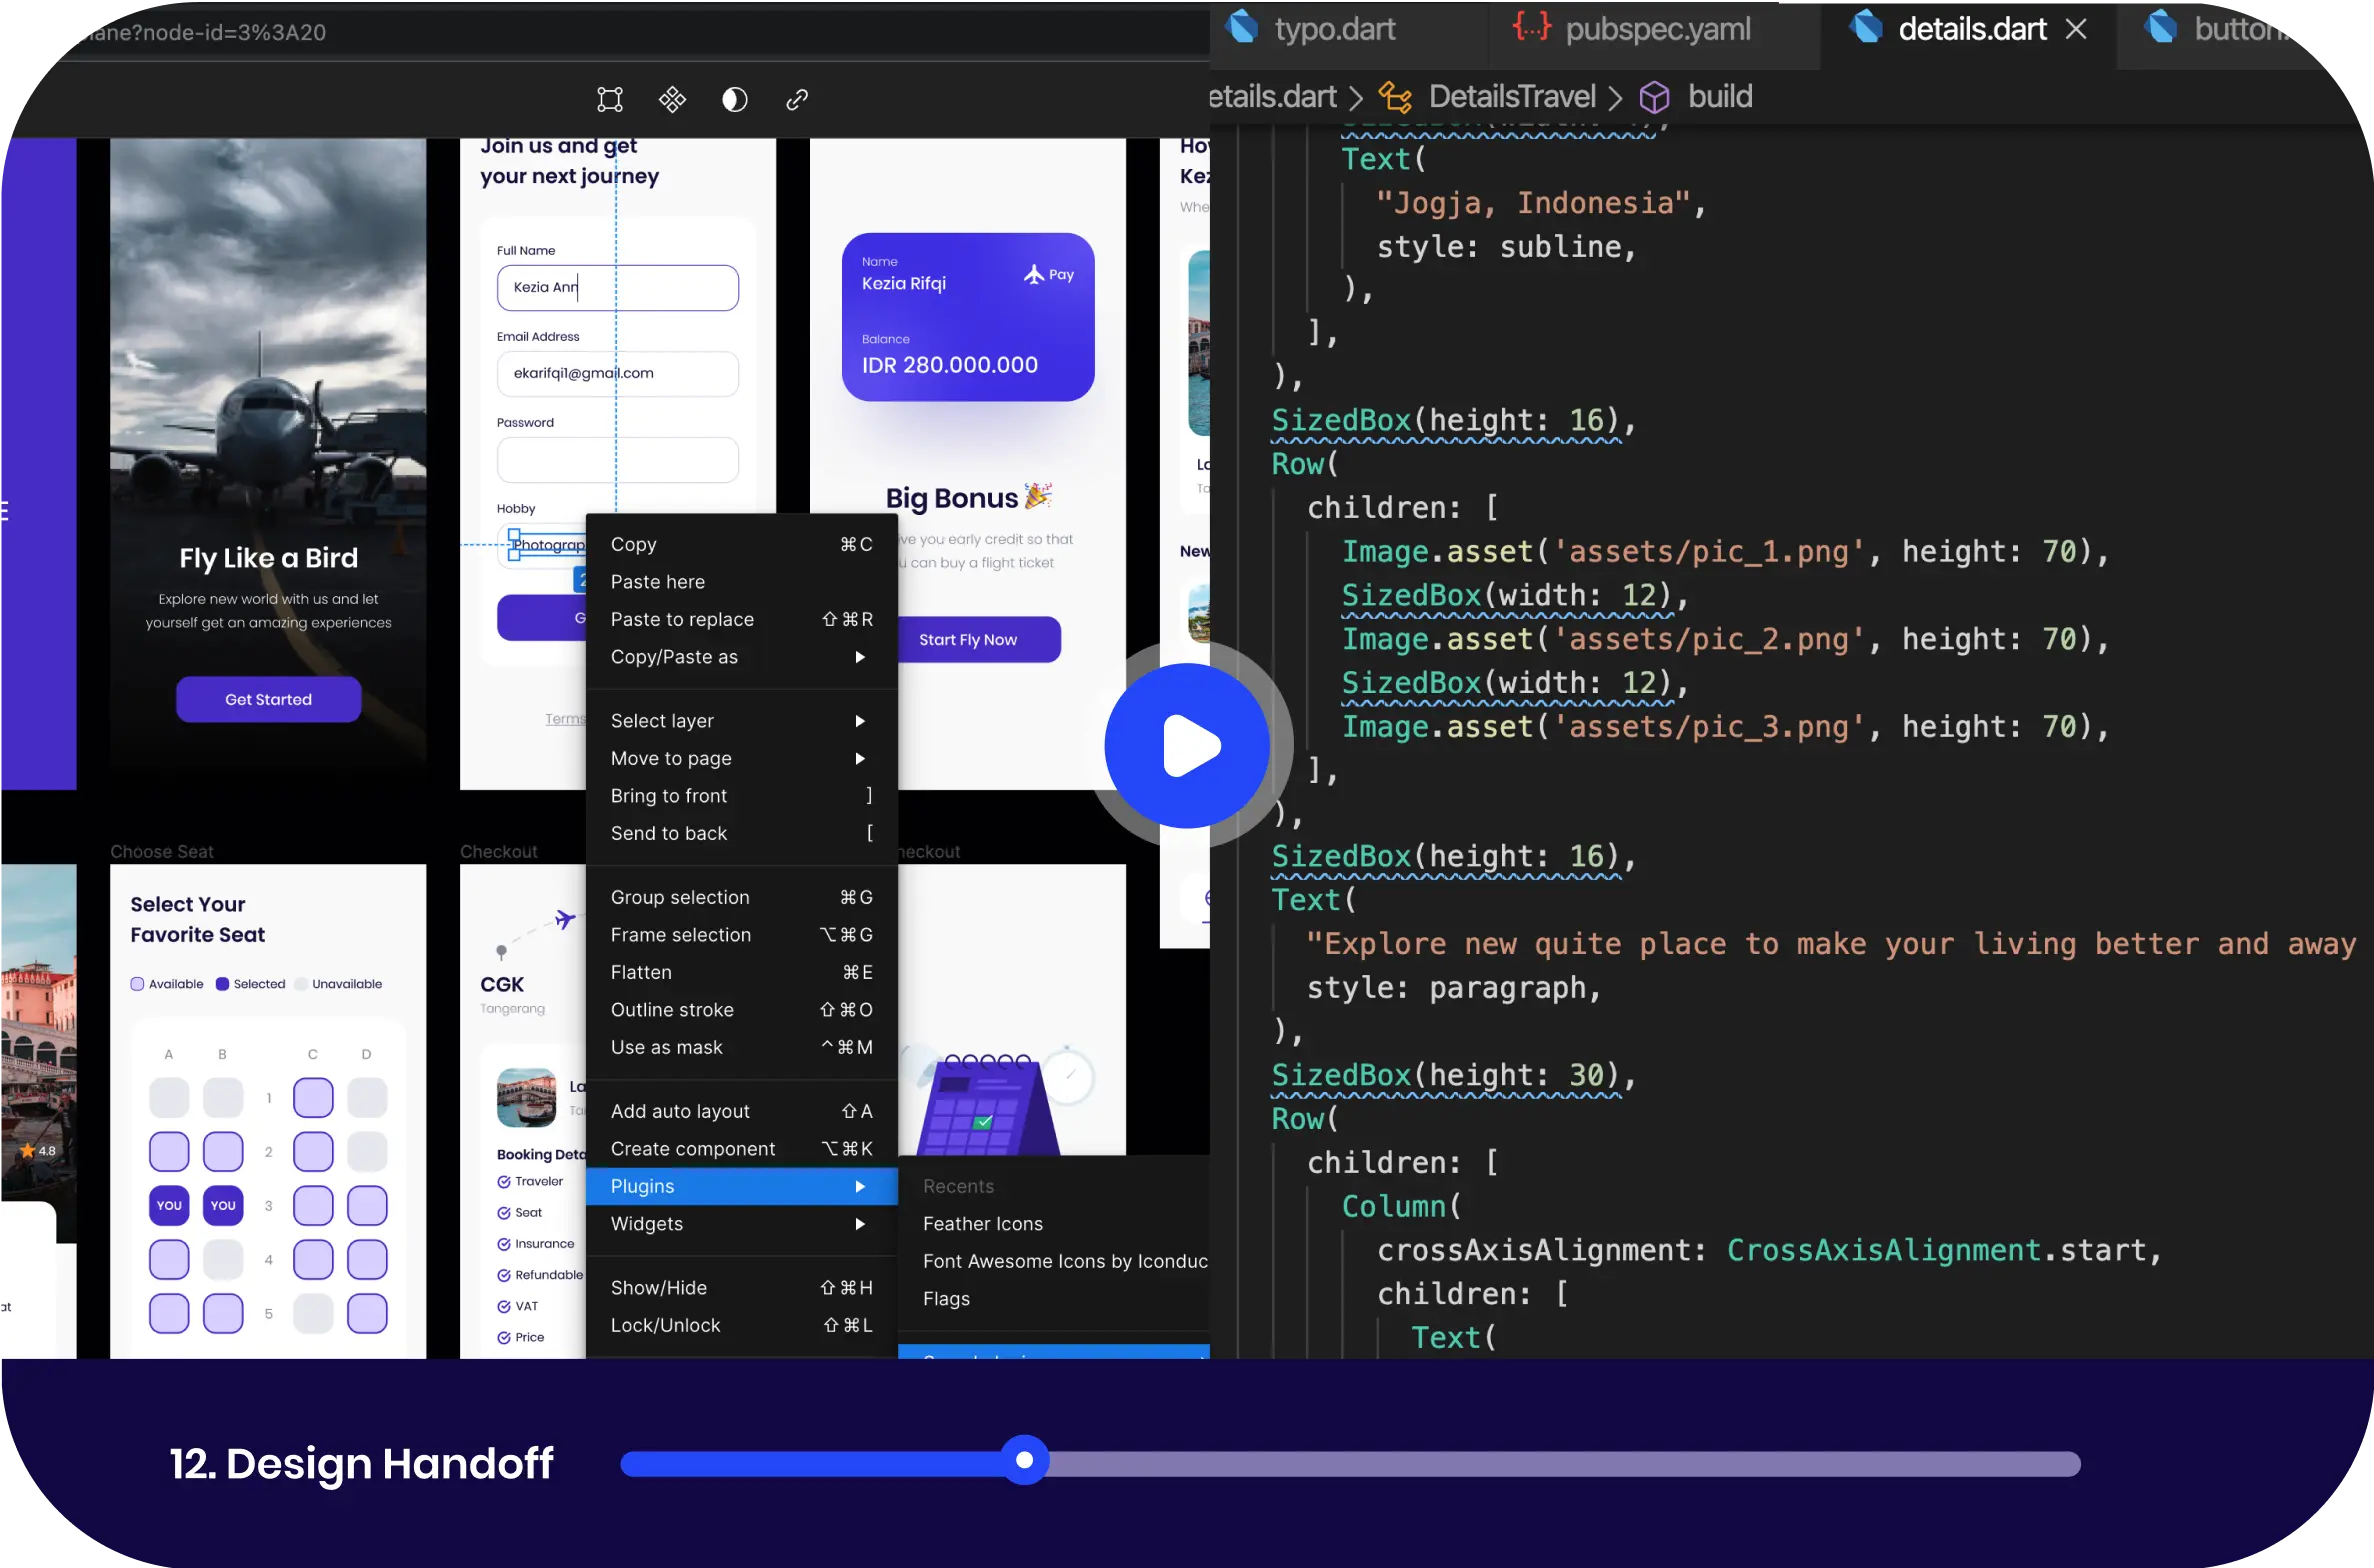Select the Available seat legend checkbox
This screenshot has width=2374, height=1568.
pos(138,984)
